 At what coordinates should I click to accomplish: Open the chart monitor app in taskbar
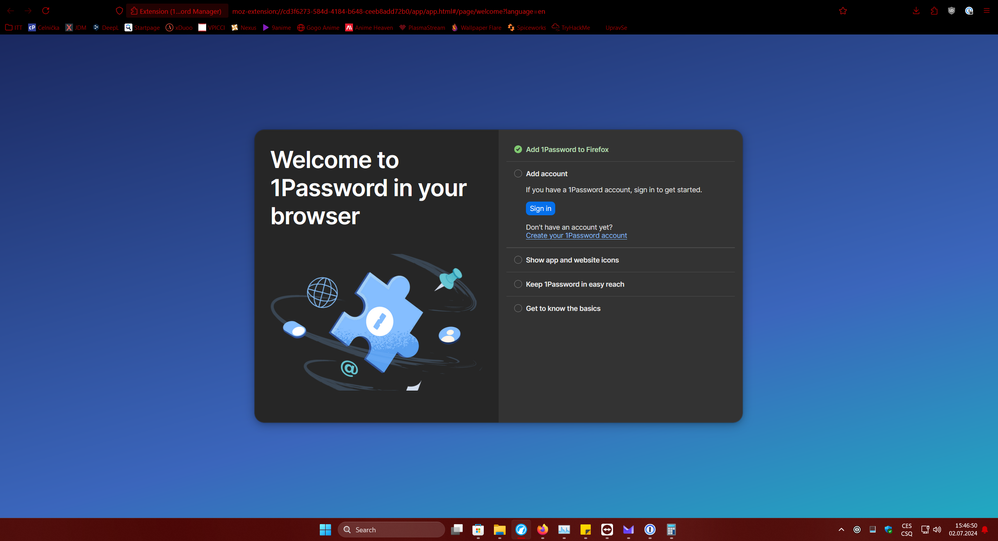coord(564,530)
